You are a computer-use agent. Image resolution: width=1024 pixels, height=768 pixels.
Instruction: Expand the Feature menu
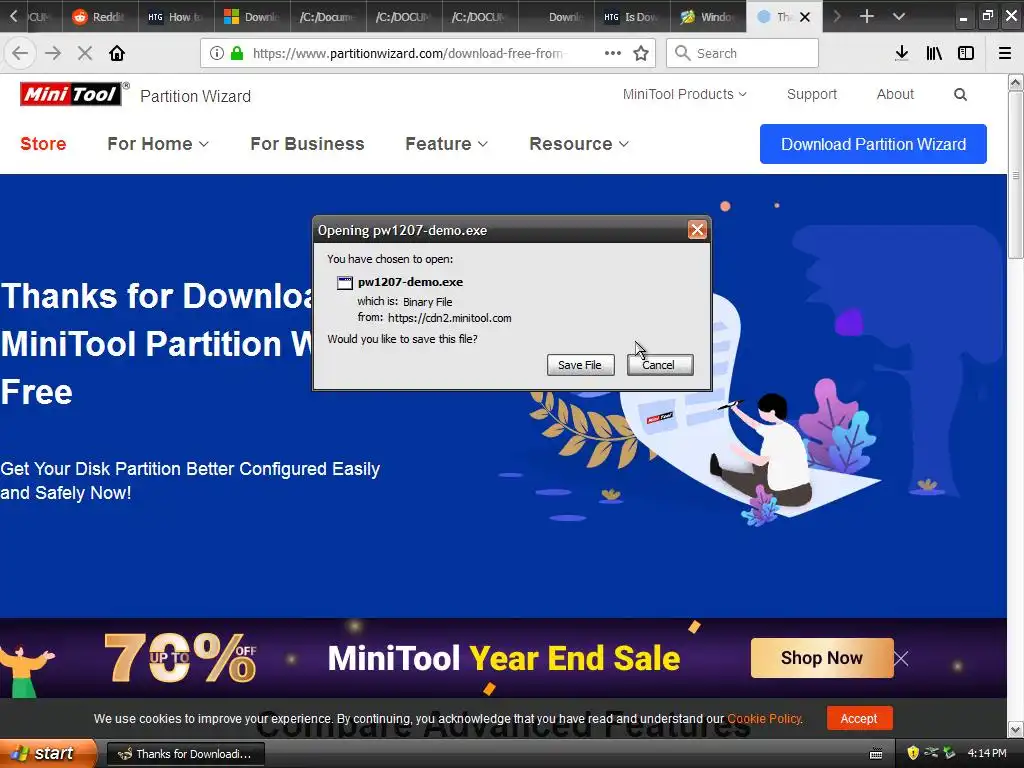click(446, 144)
